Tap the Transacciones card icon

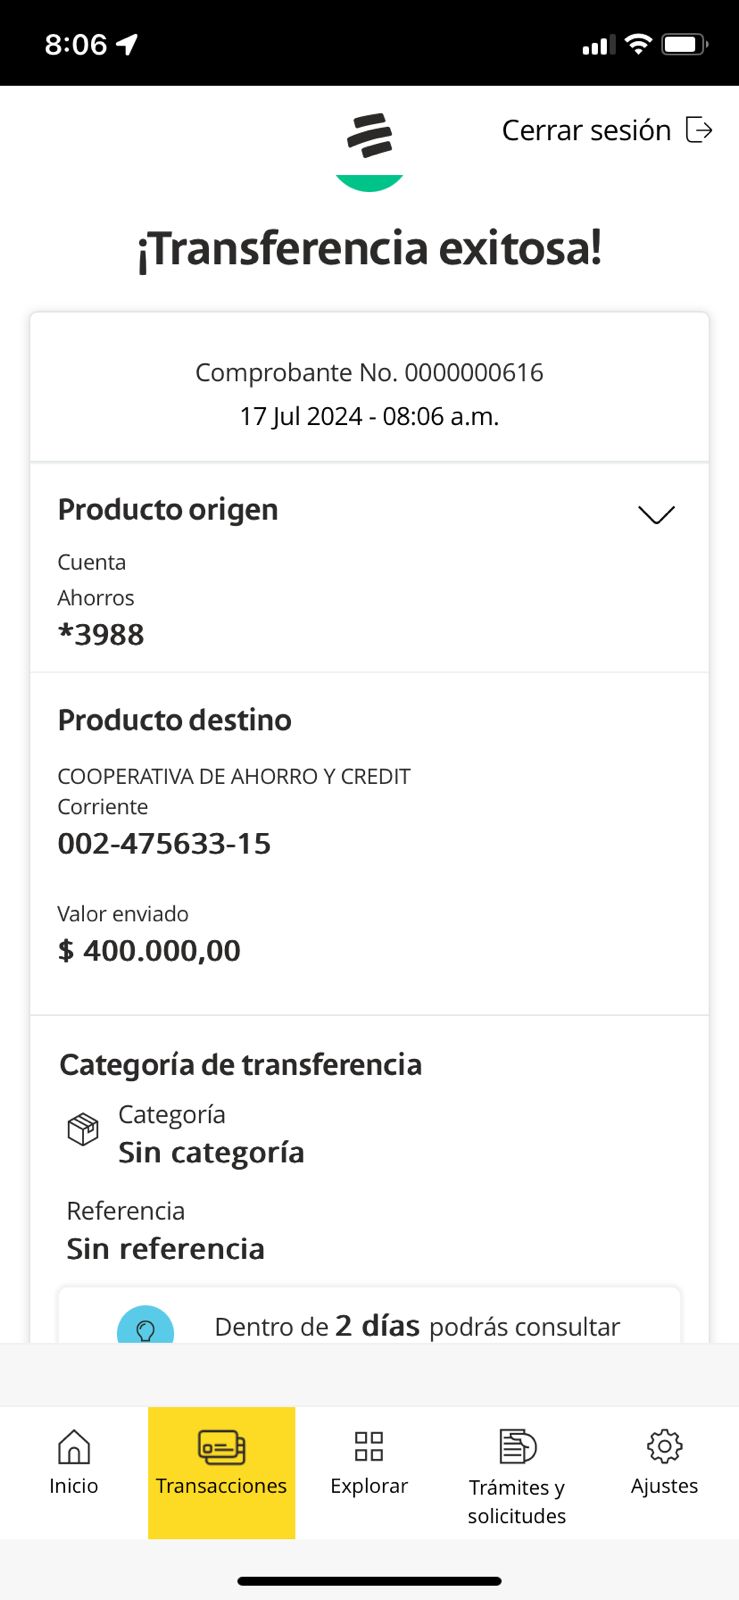221,1446
